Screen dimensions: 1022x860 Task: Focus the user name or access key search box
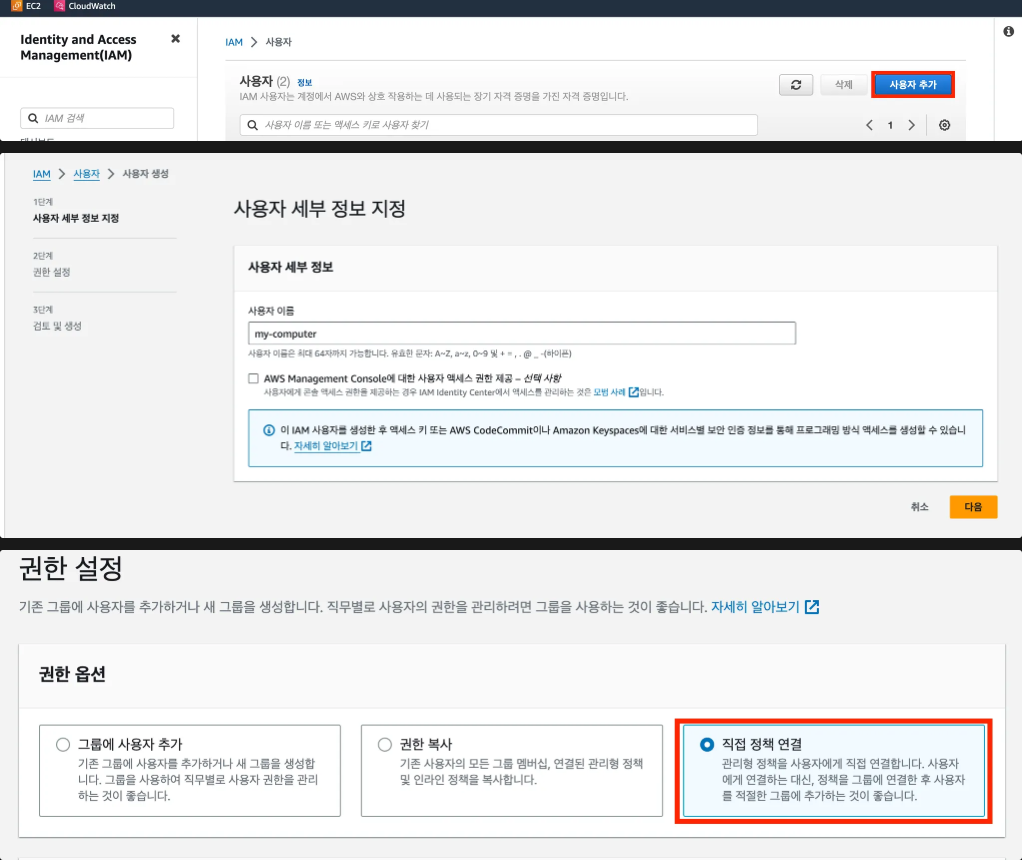(499, 125)
